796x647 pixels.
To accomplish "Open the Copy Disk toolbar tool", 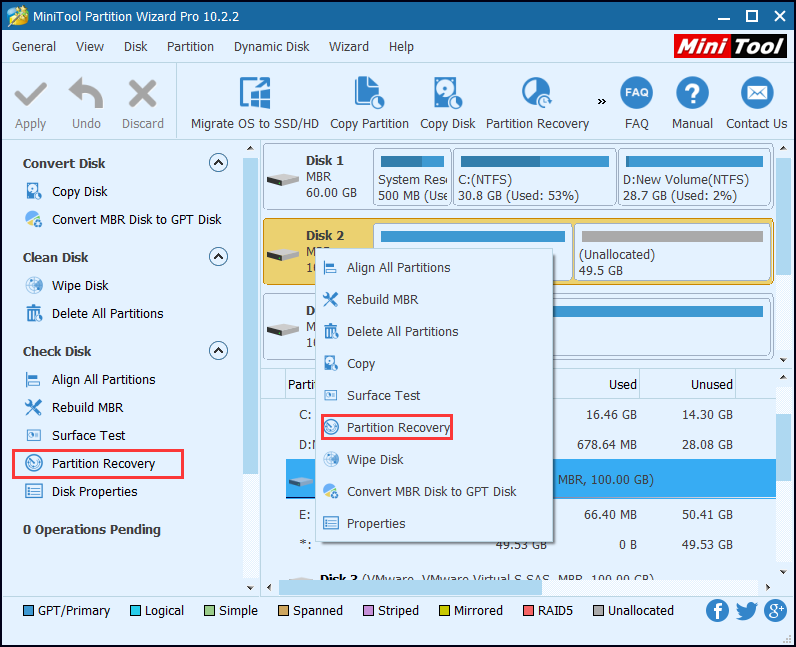I will point(447,104).
